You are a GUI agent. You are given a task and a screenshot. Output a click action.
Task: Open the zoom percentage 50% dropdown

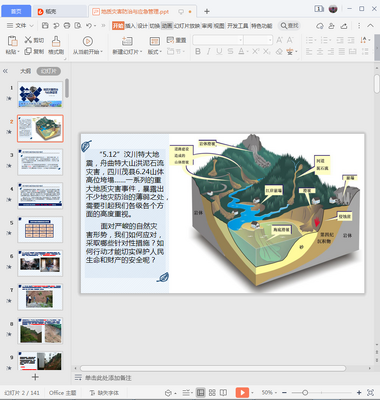point(269,393)
